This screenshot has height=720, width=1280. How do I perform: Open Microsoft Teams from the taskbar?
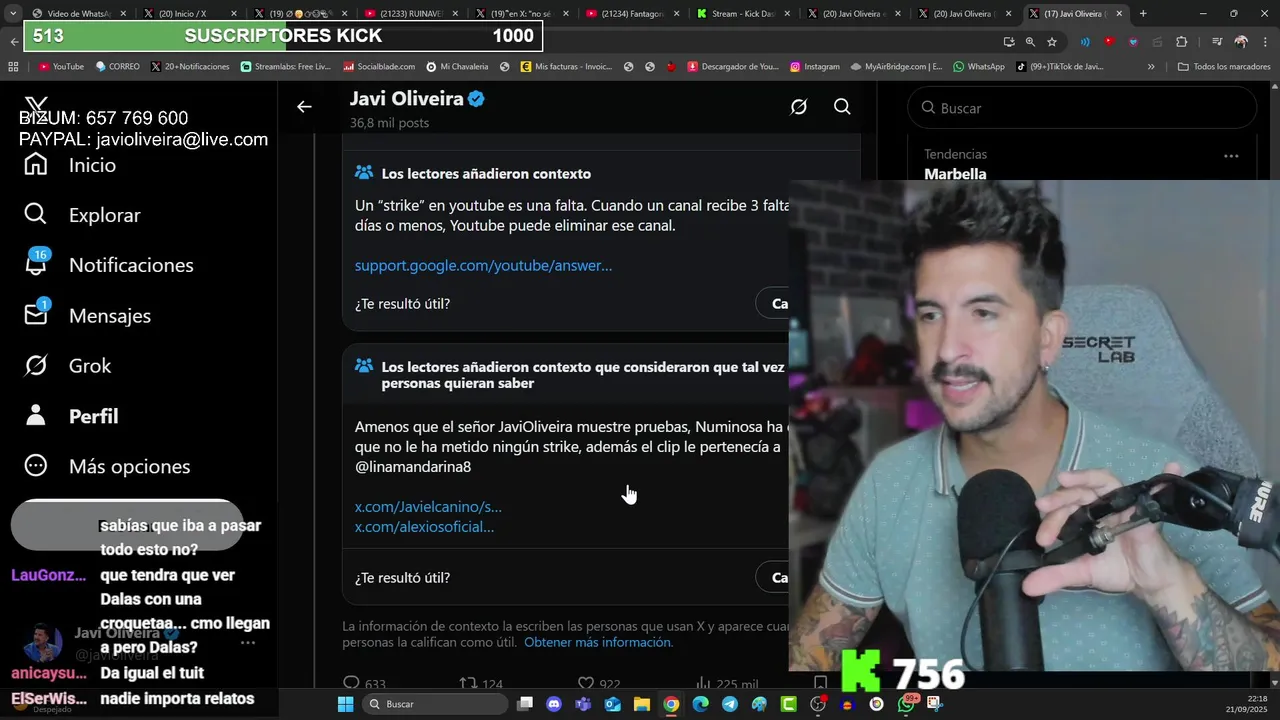(583, 704)
